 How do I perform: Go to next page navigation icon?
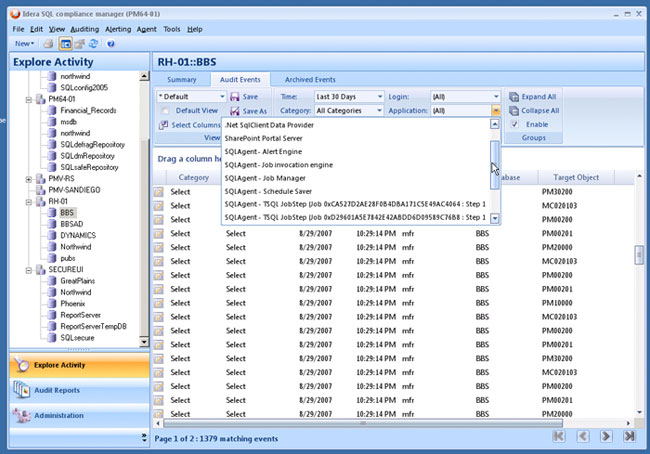(x=606, y=436)
